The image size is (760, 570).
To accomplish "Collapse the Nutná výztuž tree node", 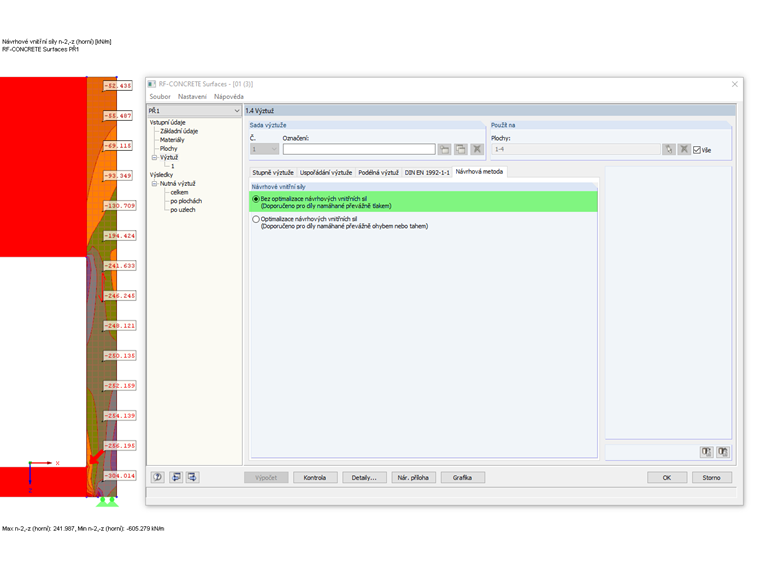I will coord(155,184).
